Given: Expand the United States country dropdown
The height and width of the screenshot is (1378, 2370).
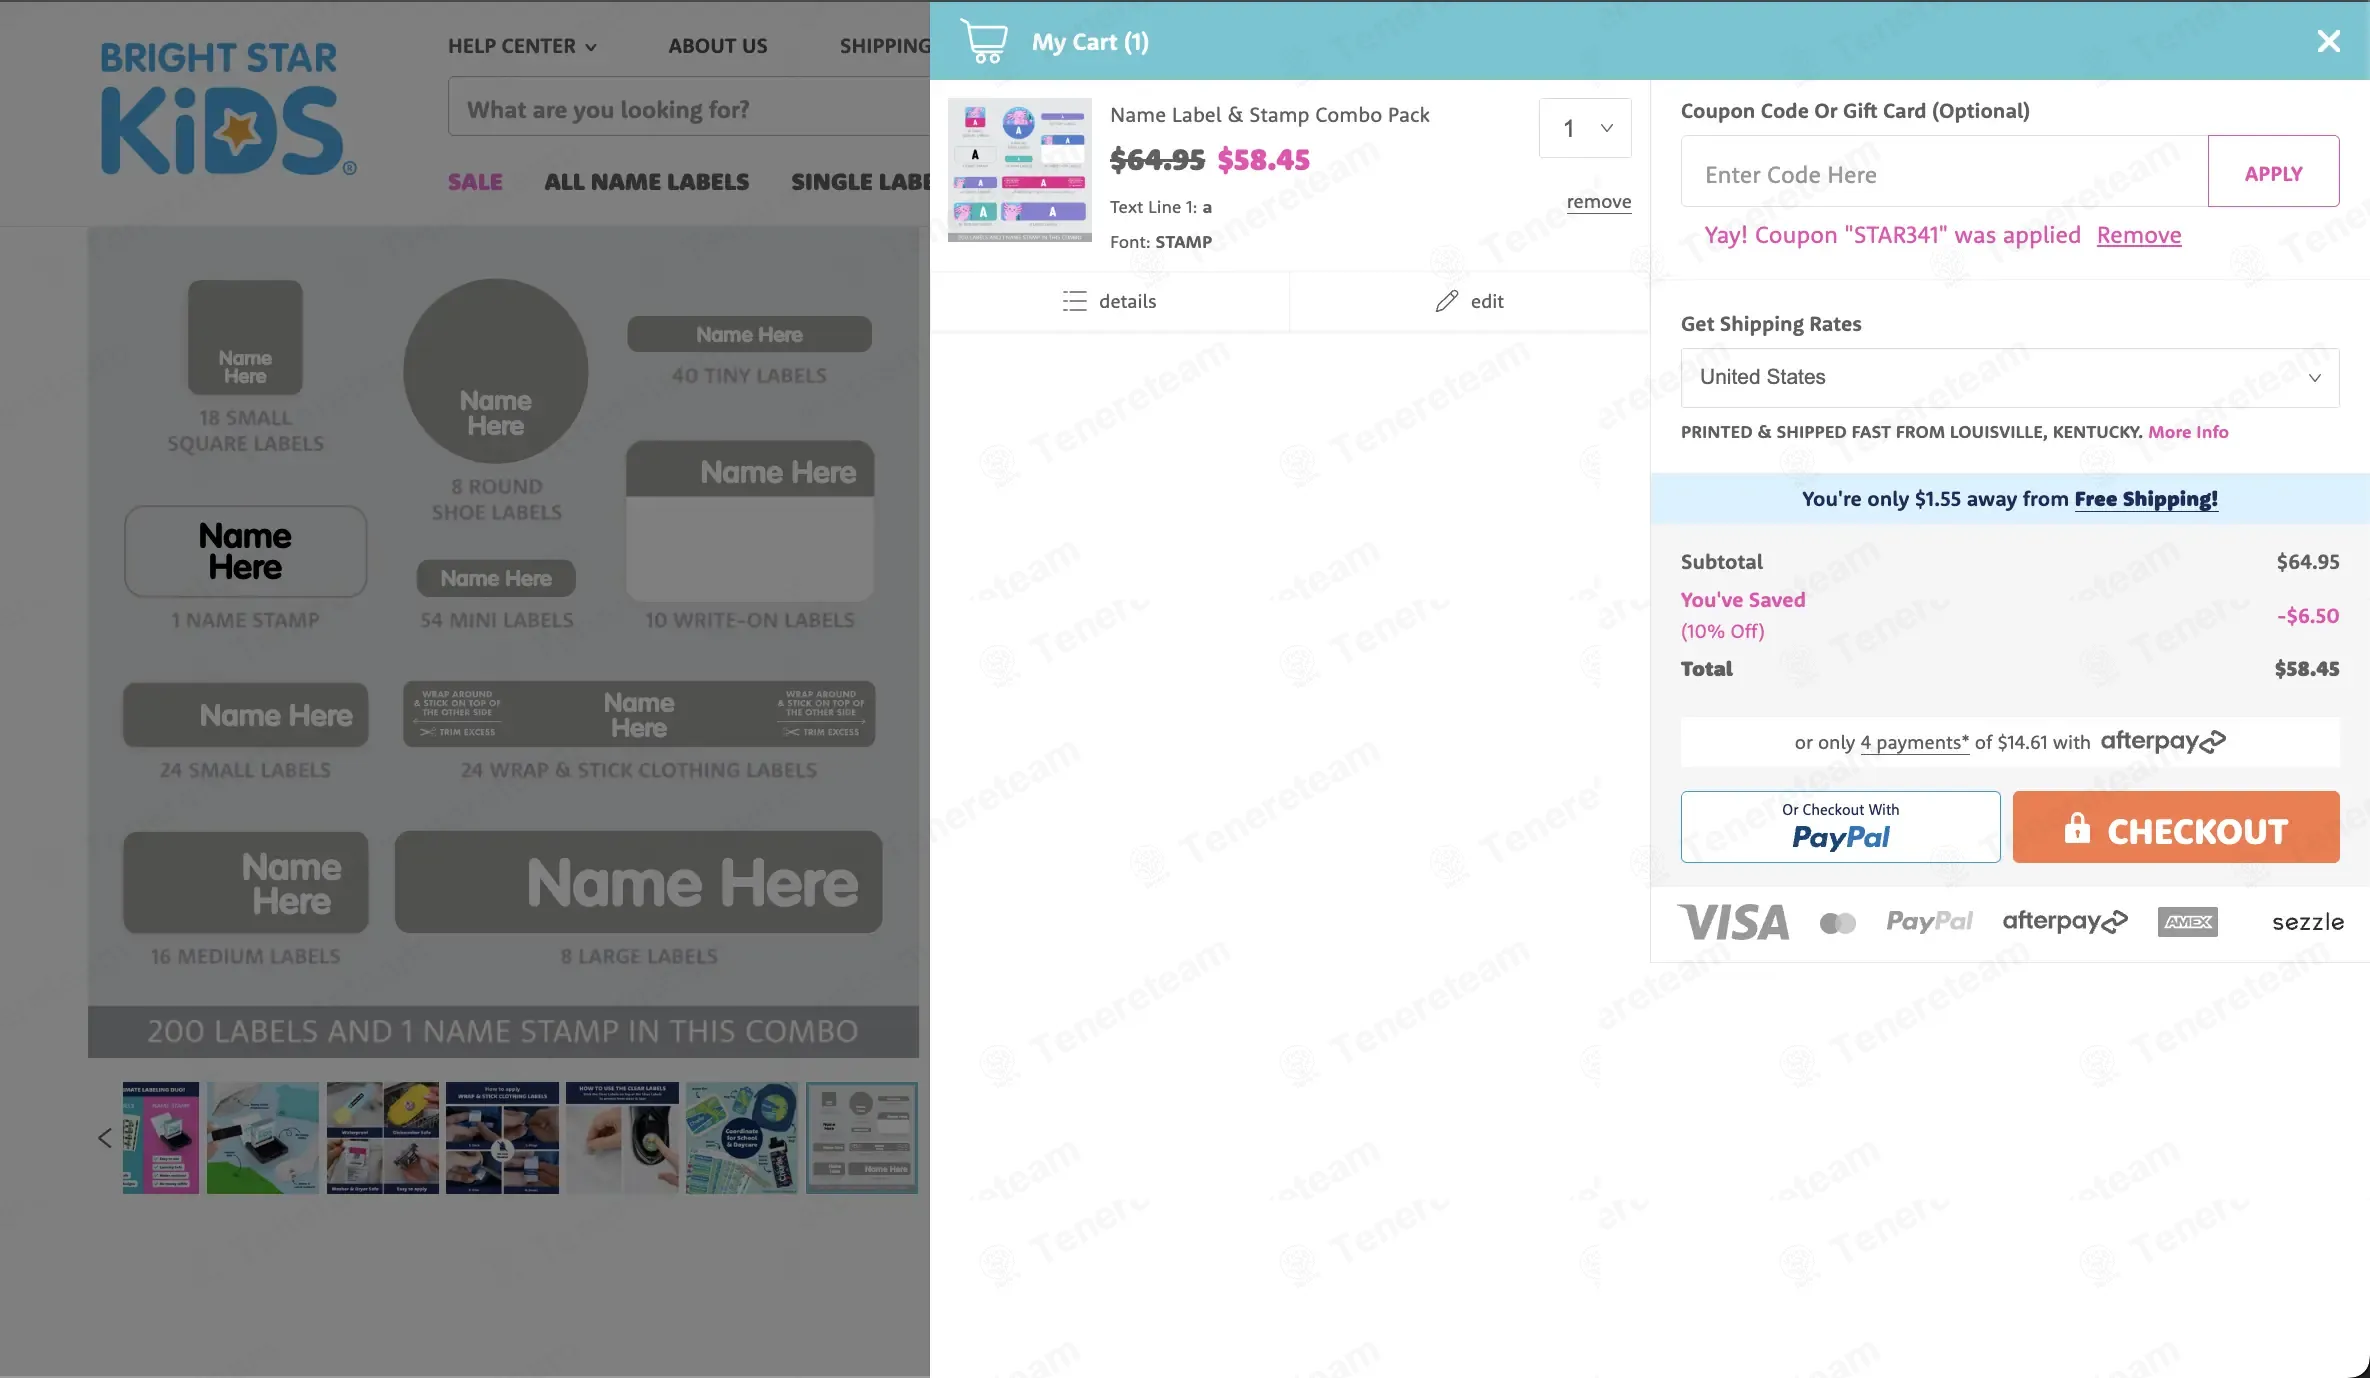Looking at the screenshot, I should (x=2010, y=377).
